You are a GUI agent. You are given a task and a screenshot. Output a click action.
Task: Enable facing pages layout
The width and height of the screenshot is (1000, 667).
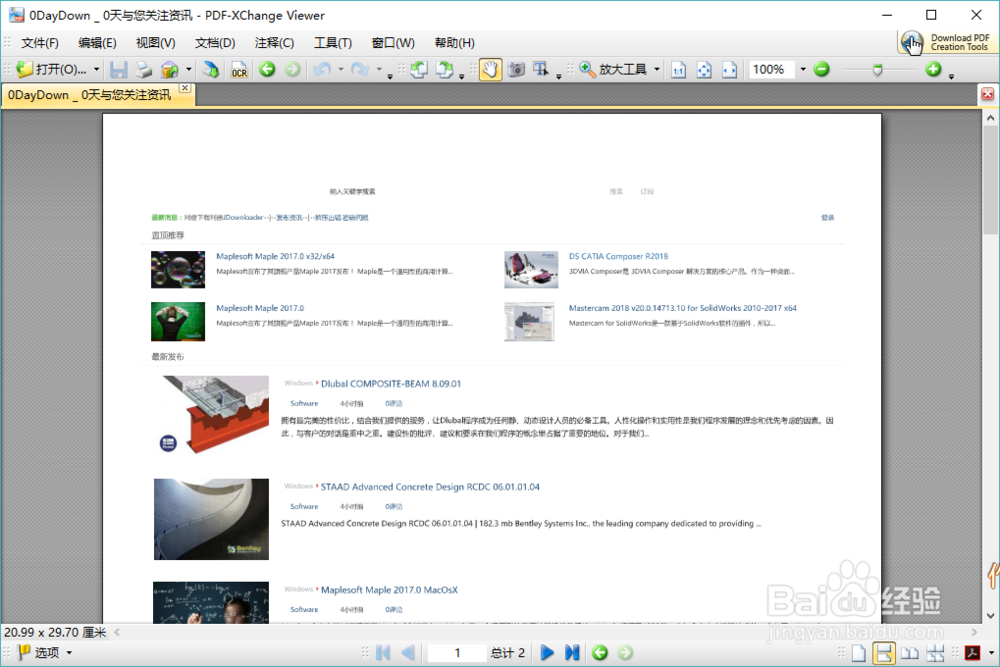coord(909,652)
